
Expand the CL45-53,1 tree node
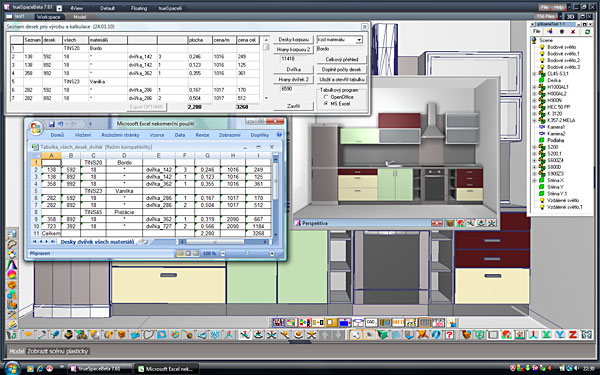pos(535,73)
